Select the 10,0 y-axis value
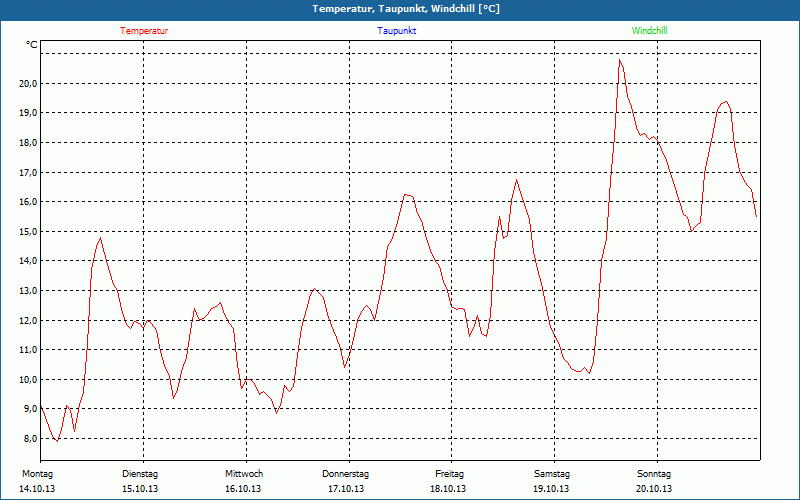 point(28,380)
